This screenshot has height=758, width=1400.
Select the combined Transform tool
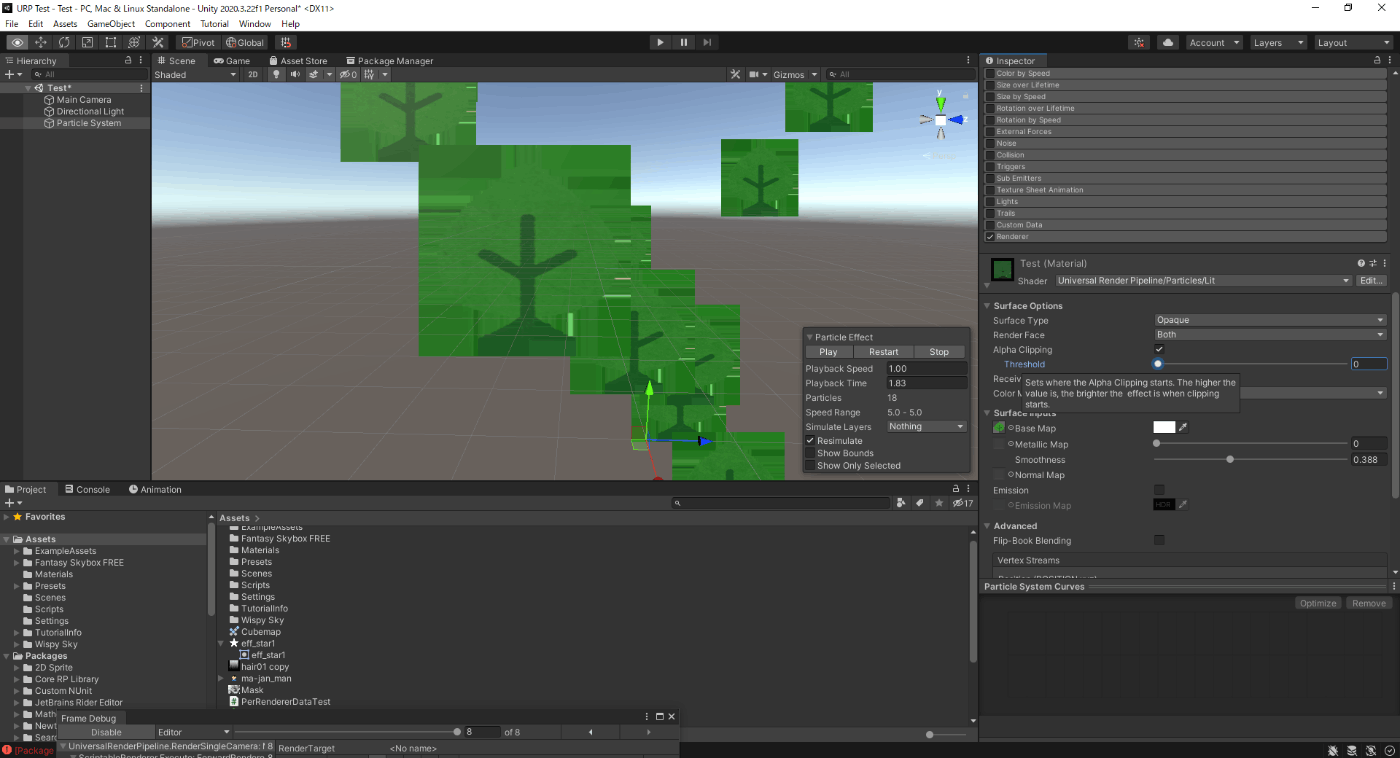(133, 43)
